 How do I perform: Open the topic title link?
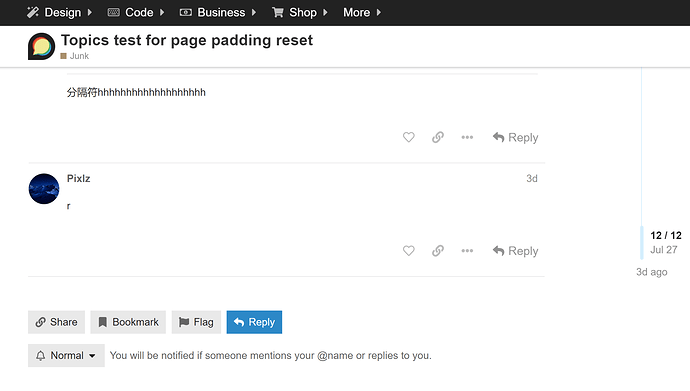[x=187, y=40]
